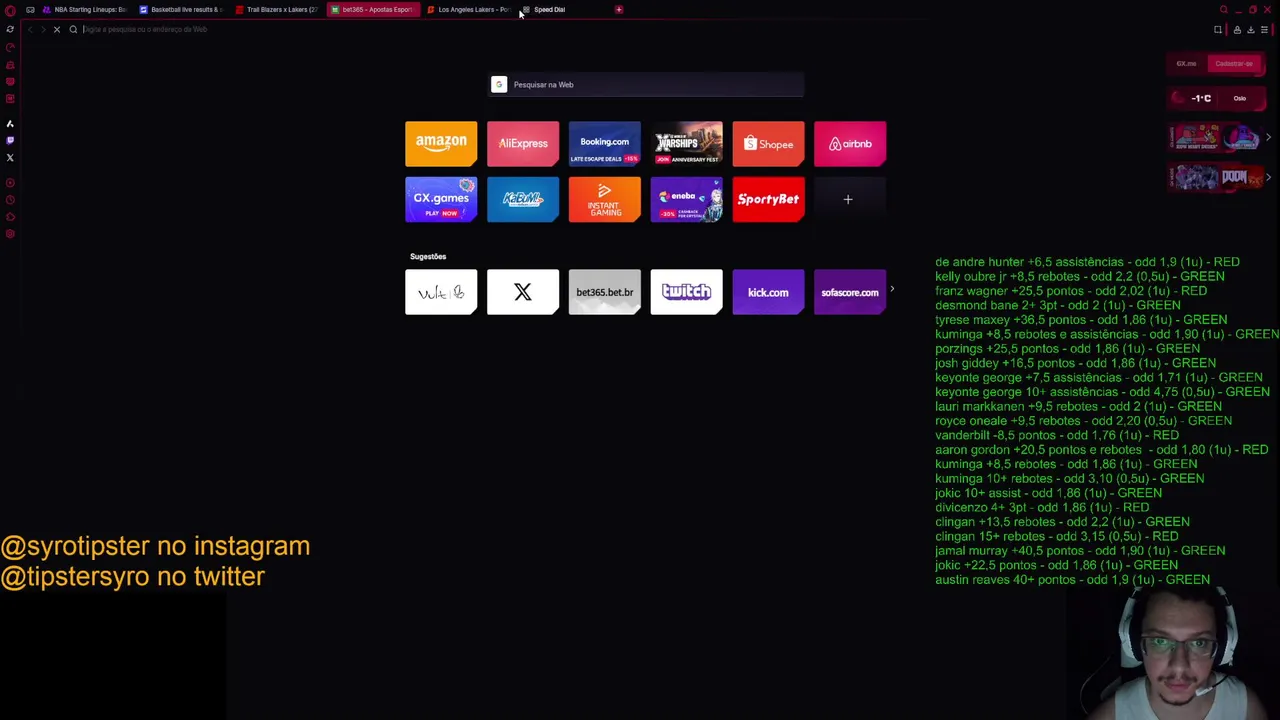
Task: Open the sofascore.com suggestion tile
Action: 850,292
